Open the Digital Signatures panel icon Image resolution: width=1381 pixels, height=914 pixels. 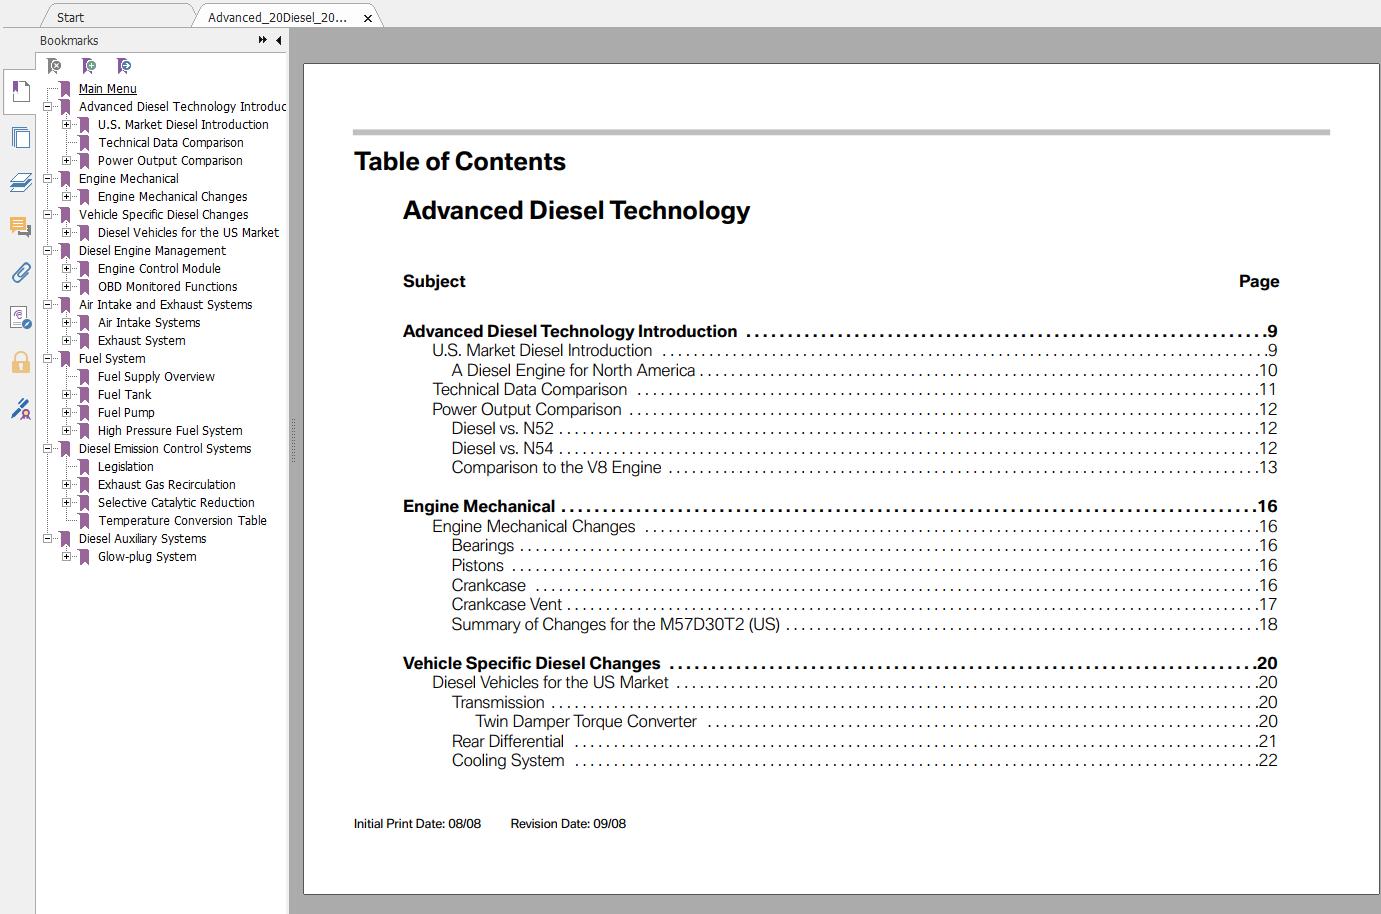pos(20,318)
